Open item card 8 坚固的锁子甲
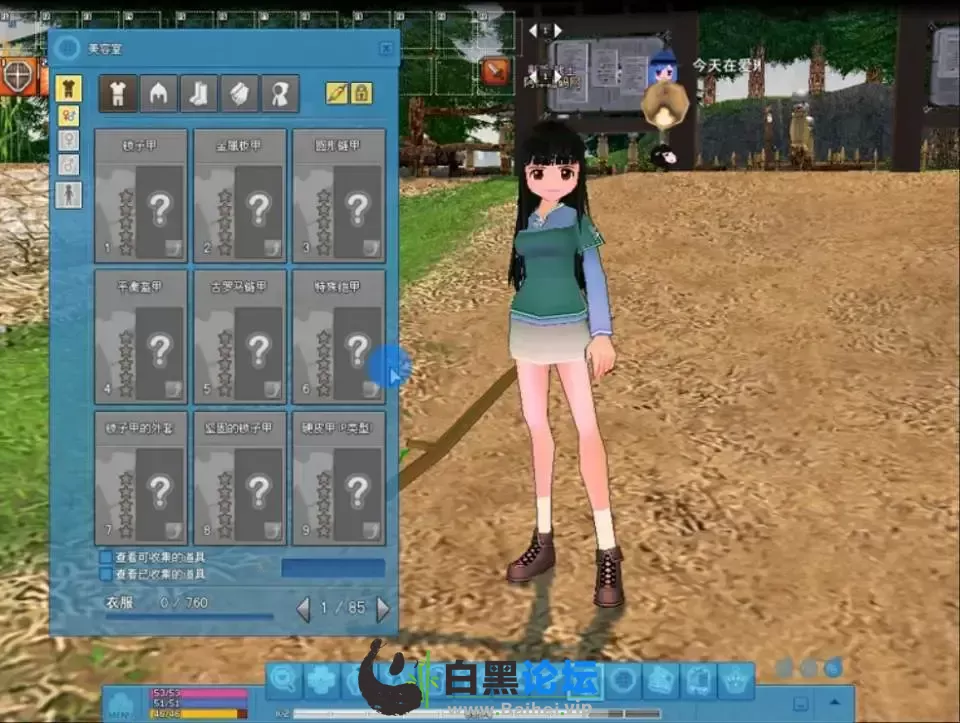The width and height of the screenshot is (960, 723). point(240,478)
